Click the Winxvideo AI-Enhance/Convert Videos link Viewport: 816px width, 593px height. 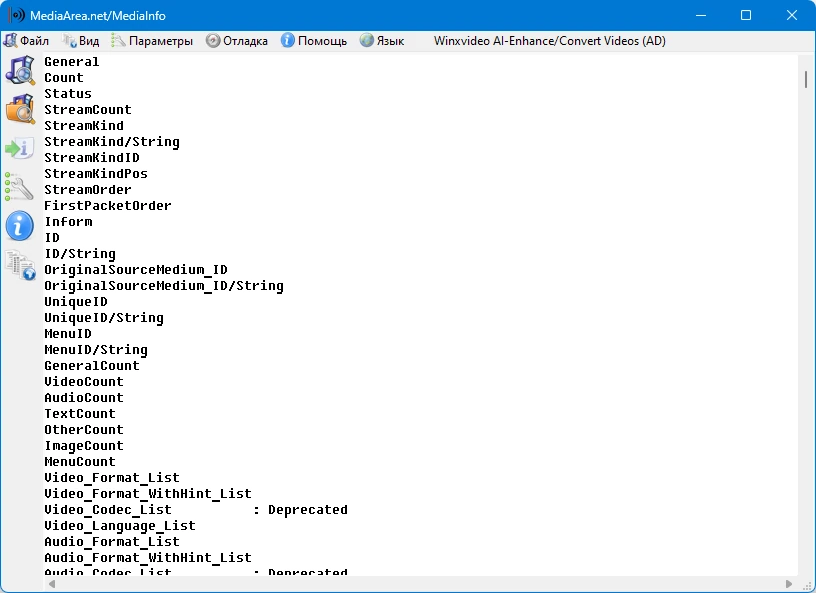coord(550,41)
